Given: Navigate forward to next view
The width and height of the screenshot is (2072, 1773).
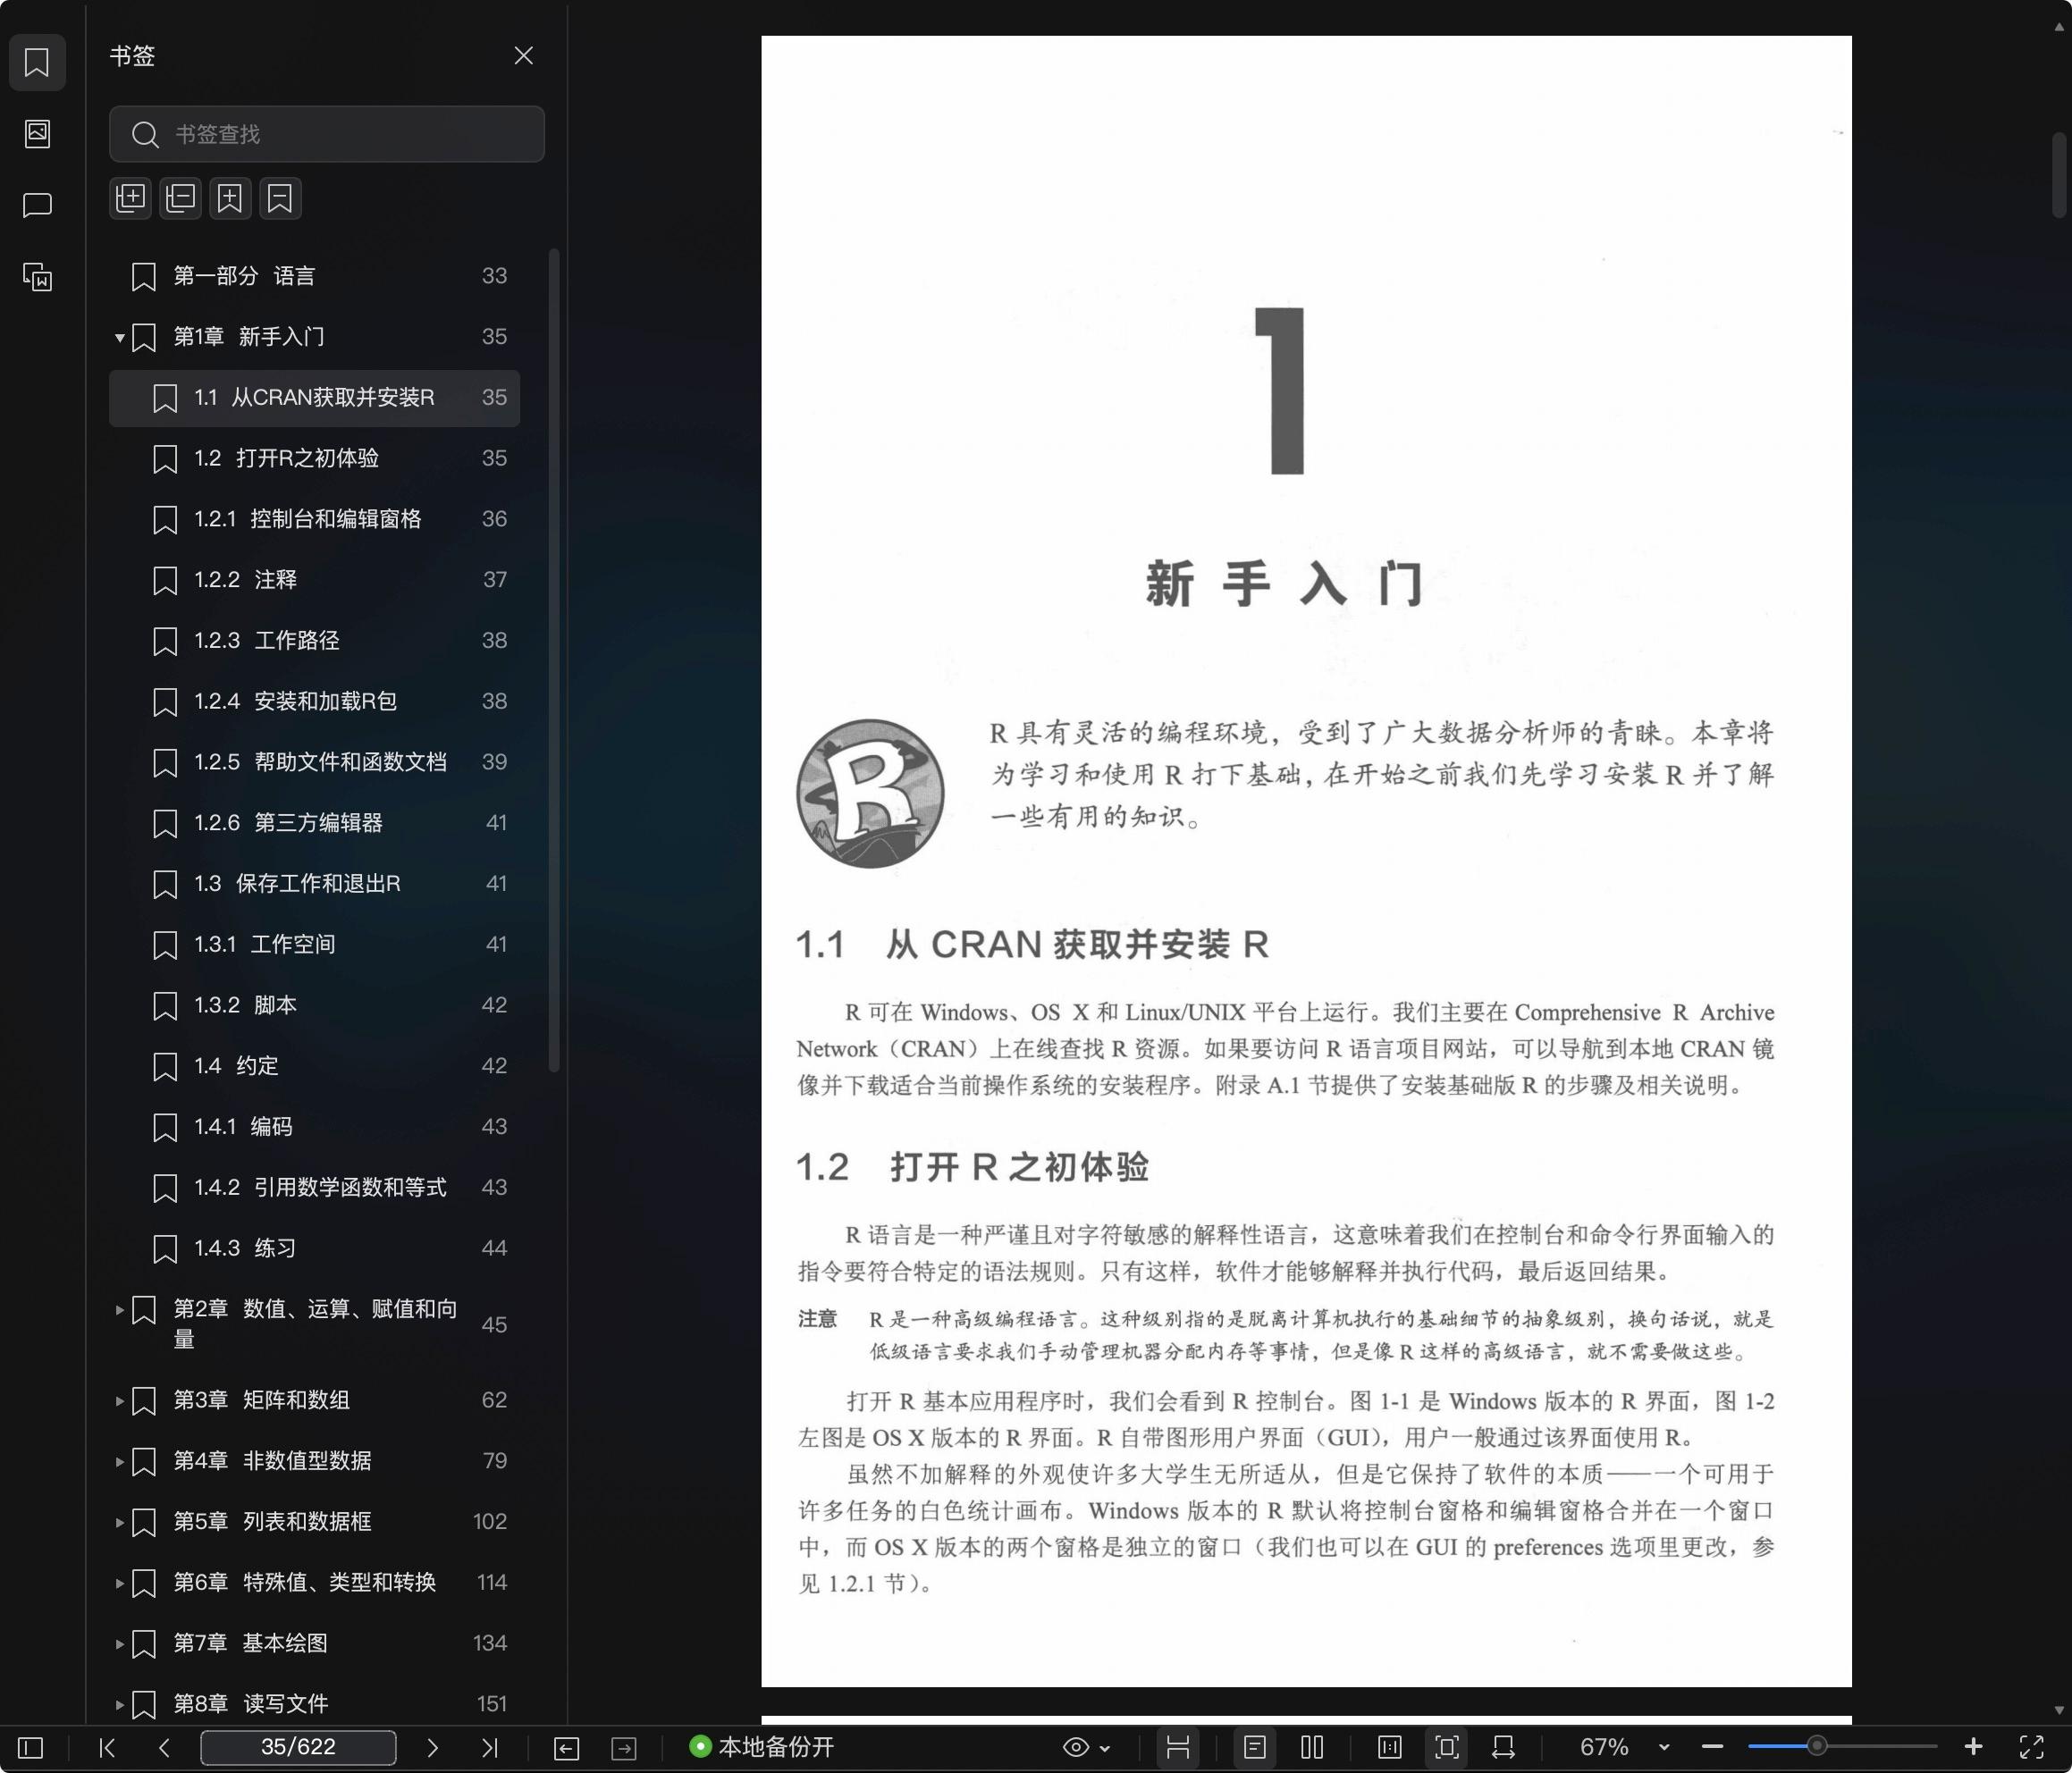Looking at the screenshot, I should [624, 1747].
